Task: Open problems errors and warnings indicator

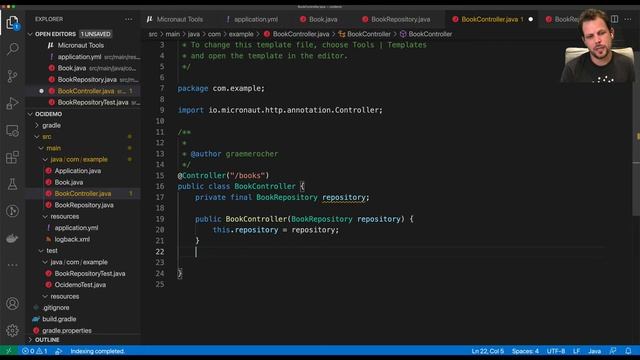Action: point(34,351)
